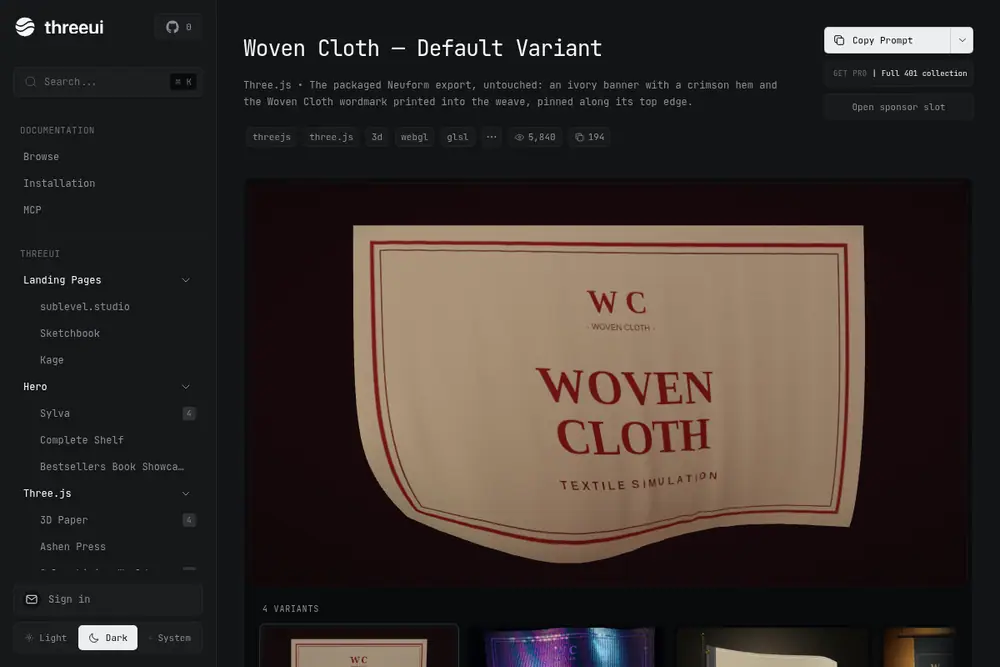This screenshot has width=1000, height=667.
Task: Click the envelope icon beside Sign in
Action: [31, 599]
